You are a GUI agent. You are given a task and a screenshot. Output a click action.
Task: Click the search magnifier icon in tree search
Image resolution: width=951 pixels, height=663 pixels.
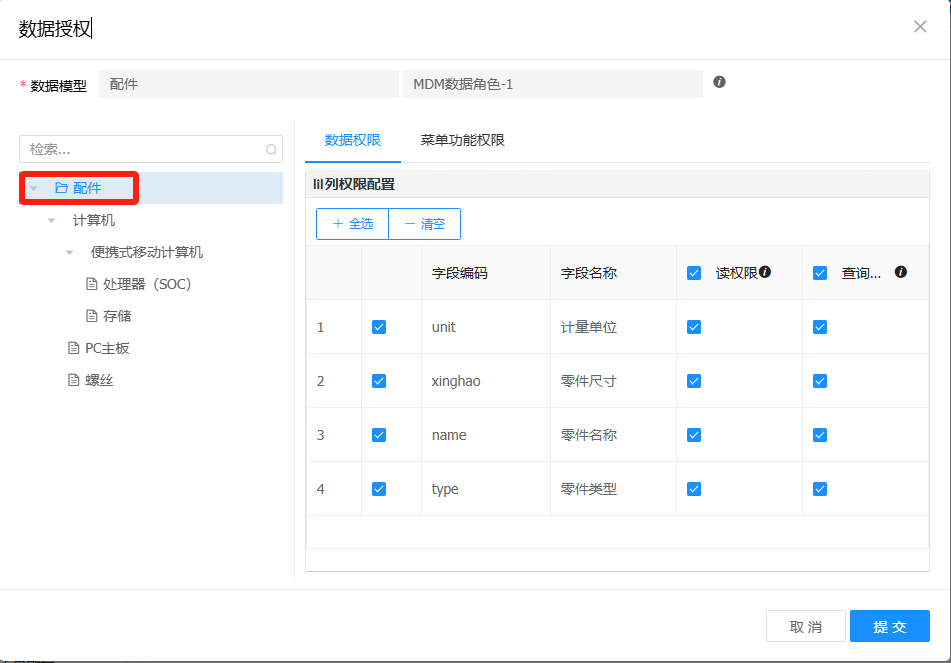pyautogui.click(x=270, y=150)
